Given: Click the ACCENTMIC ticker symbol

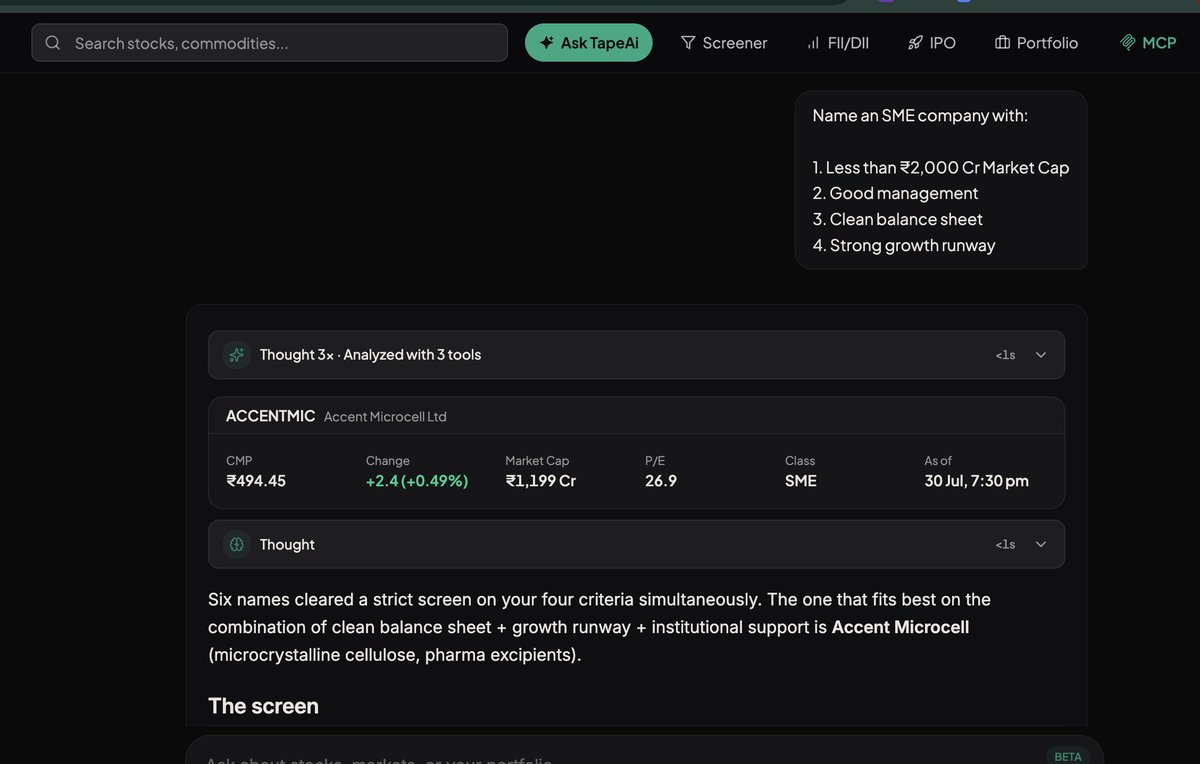Looking at the screenshot, I should pyautogui.click(x=270, y=416).
